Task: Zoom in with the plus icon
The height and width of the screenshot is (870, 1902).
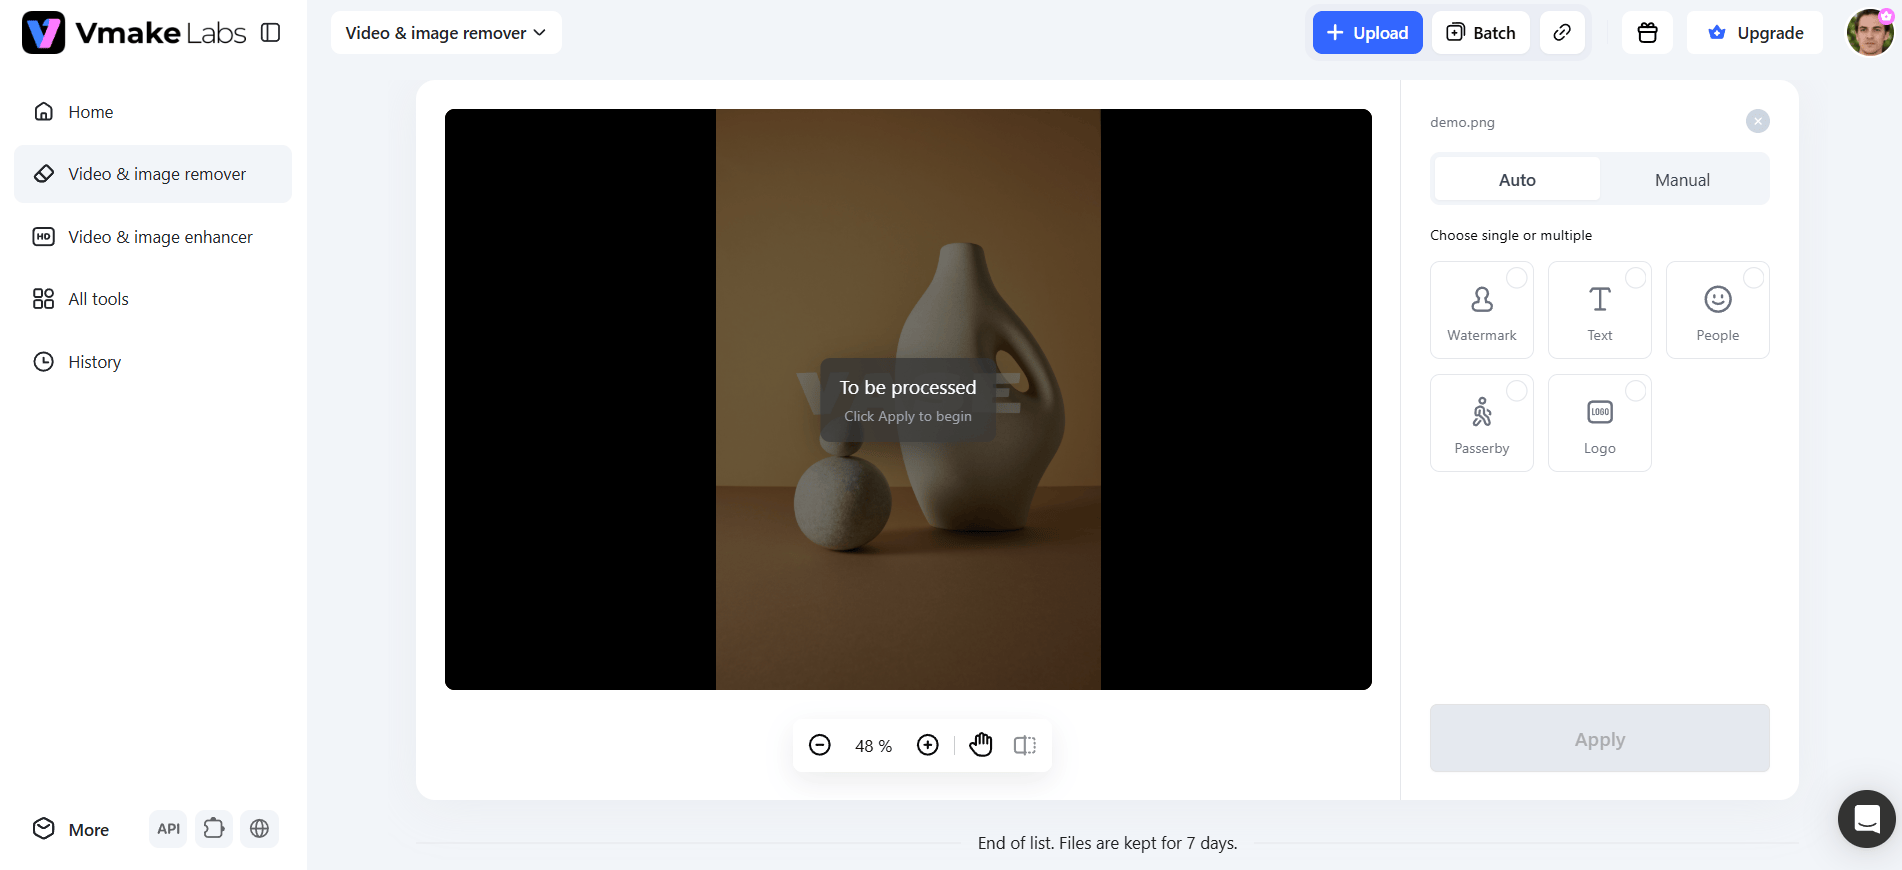Action: tap(928, 745)
